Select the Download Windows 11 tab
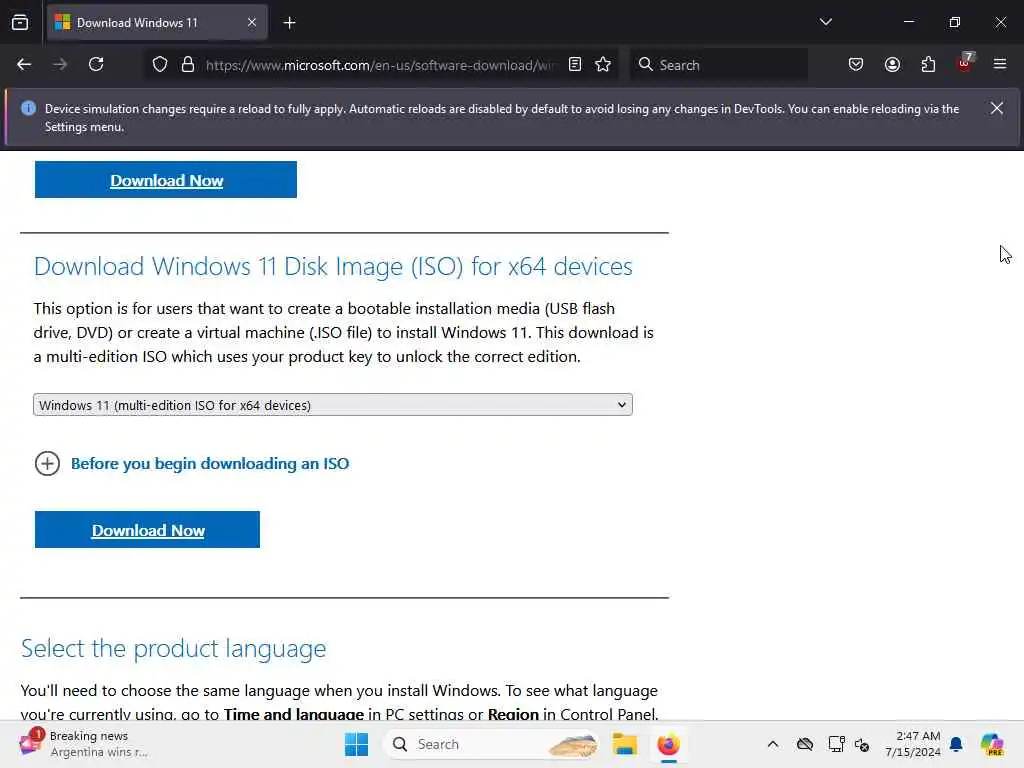 157,23
